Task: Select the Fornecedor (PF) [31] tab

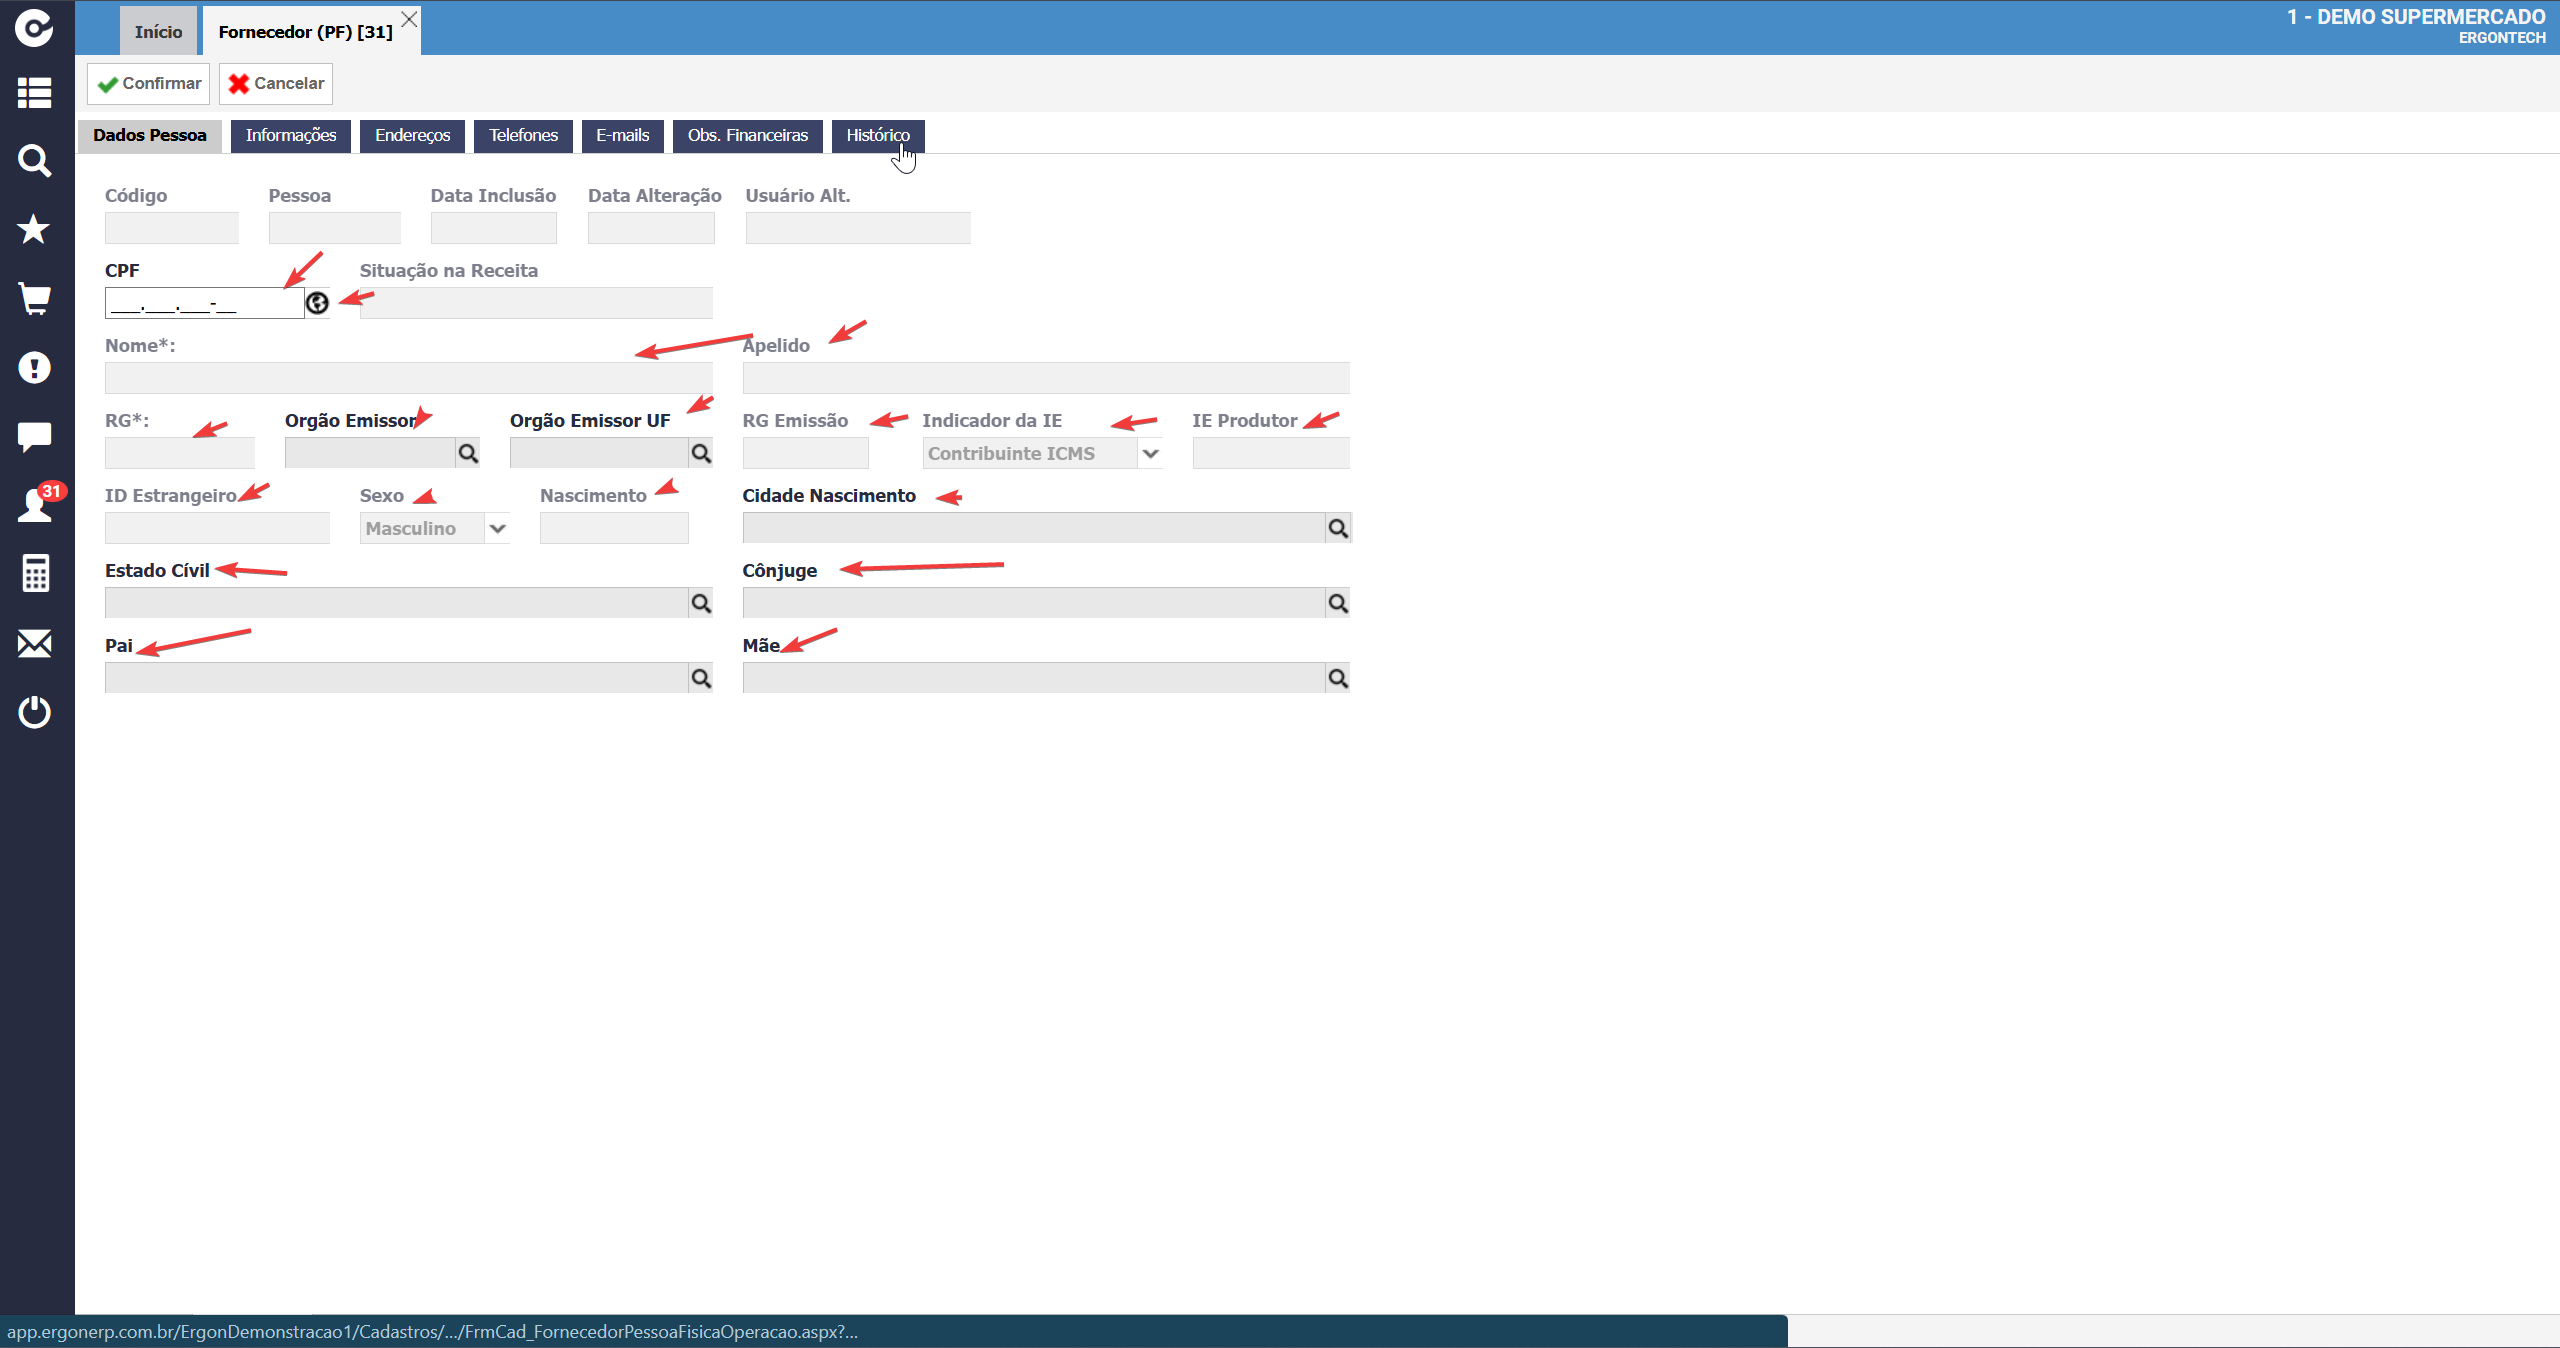Action: coord(305,31)
